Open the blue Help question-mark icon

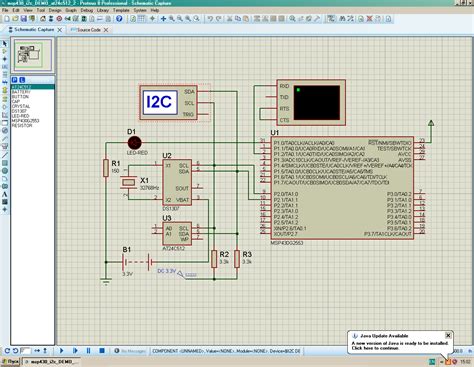click(119, 19)
